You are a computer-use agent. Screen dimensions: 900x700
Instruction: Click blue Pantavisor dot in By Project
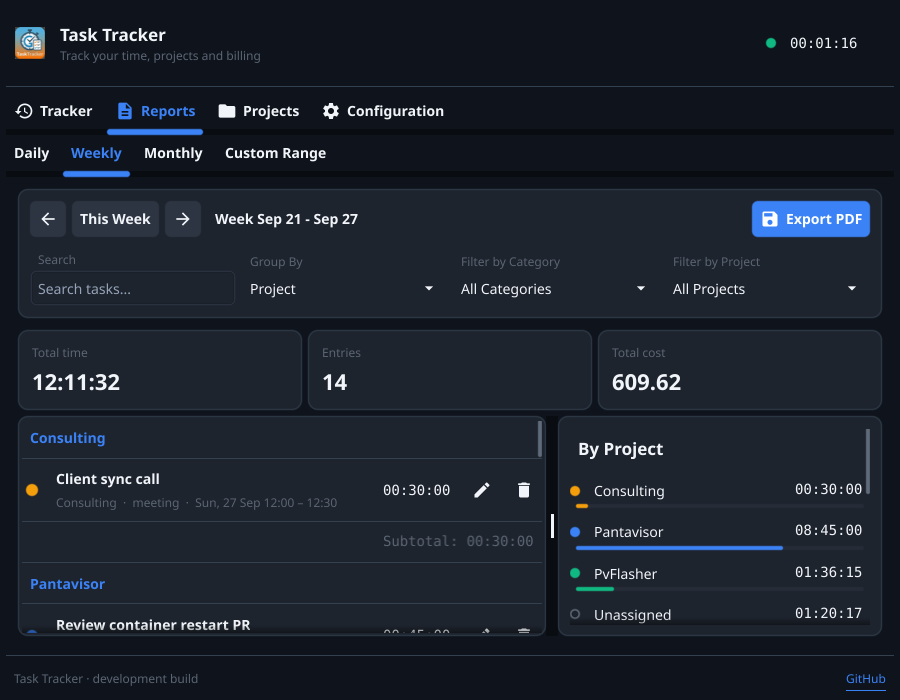(x=575, y=532)
